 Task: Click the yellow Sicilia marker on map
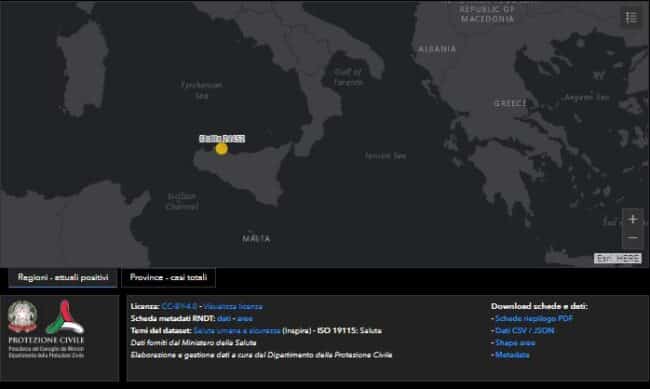[x=221, y=149]
